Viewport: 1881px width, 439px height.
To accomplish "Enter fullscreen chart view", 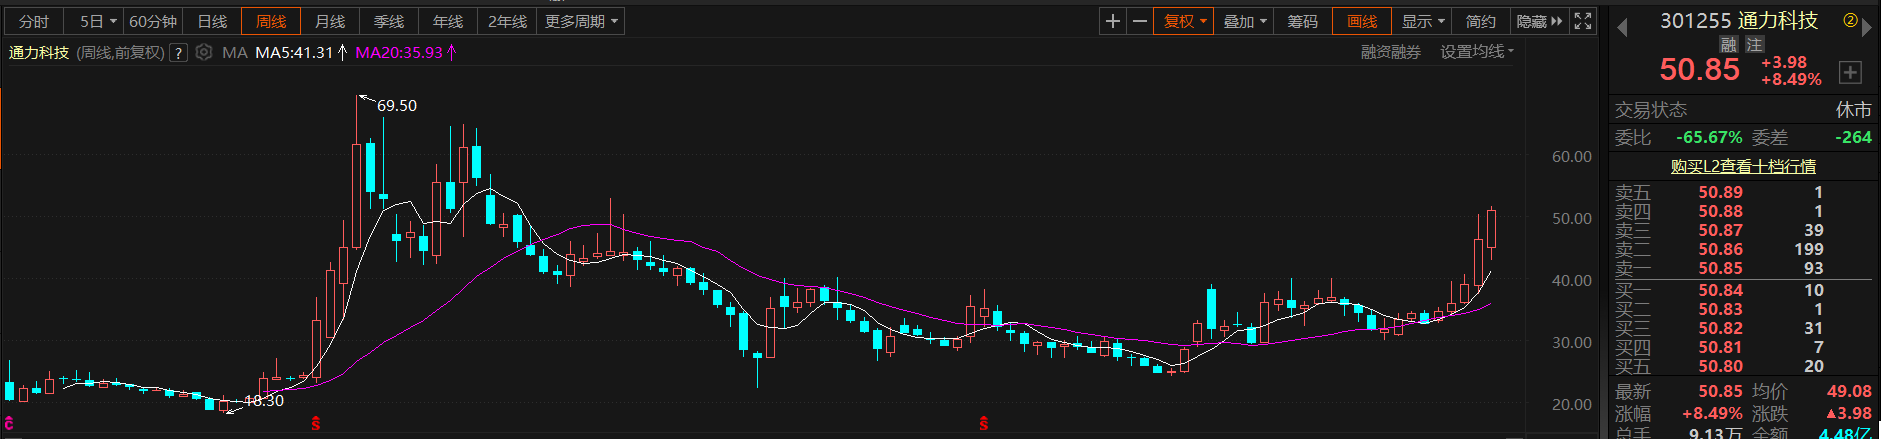I will click(1583, 21).
